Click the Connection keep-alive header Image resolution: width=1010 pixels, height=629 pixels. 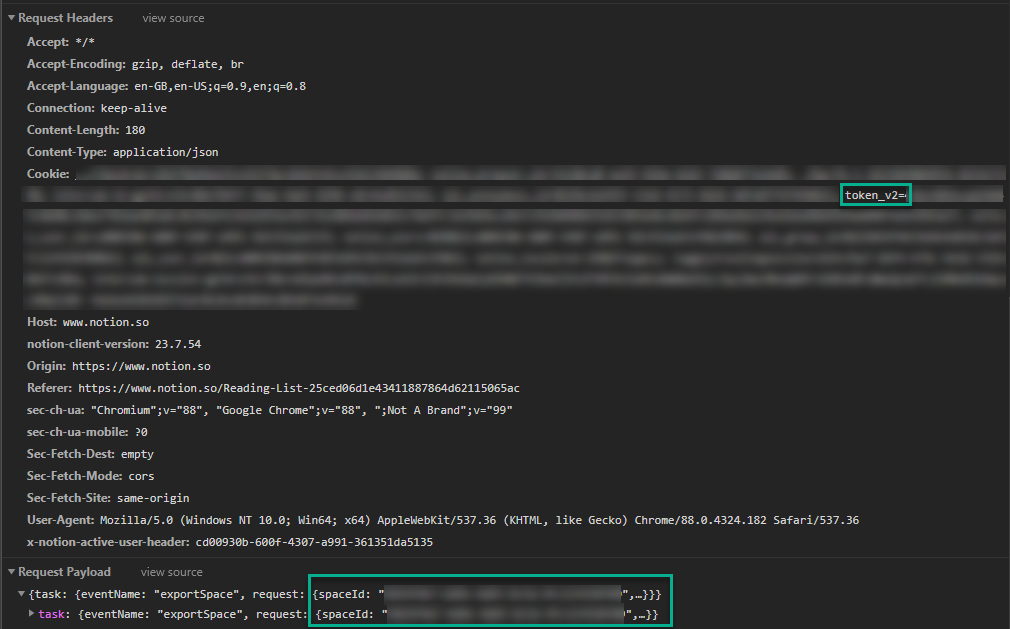(97, 108)
